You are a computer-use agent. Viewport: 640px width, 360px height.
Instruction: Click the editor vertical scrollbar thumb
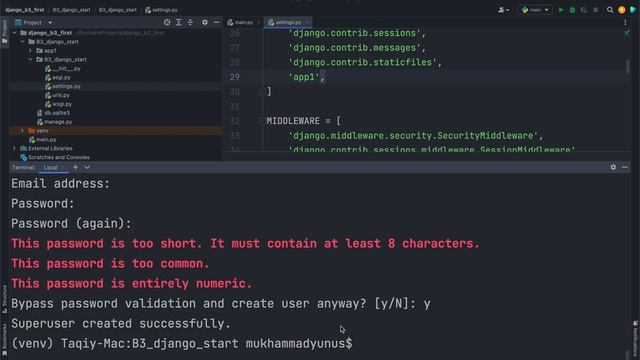point(628,66)
